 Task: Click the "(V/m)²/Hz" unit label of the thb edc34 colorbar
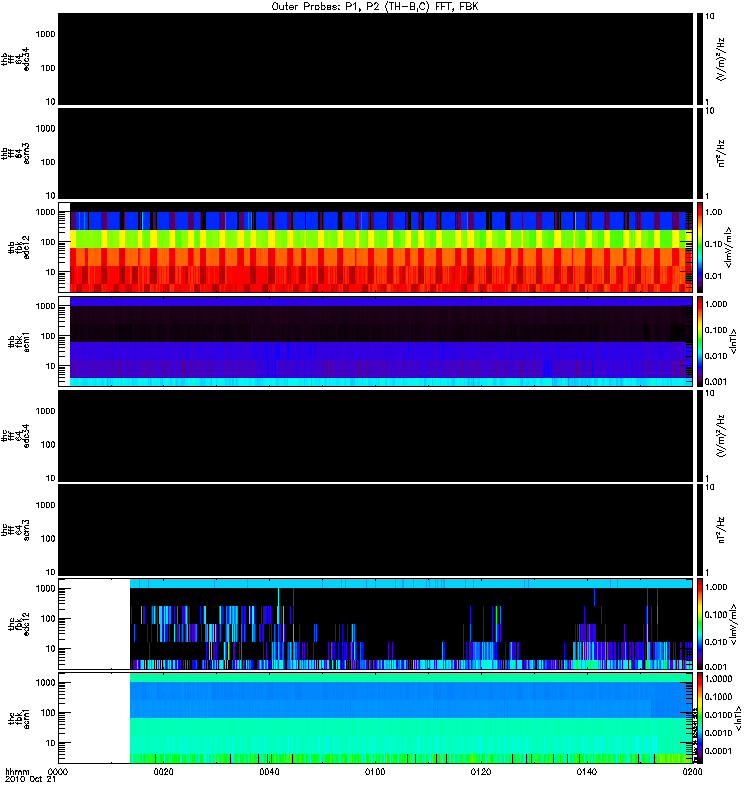coord(721,59)
